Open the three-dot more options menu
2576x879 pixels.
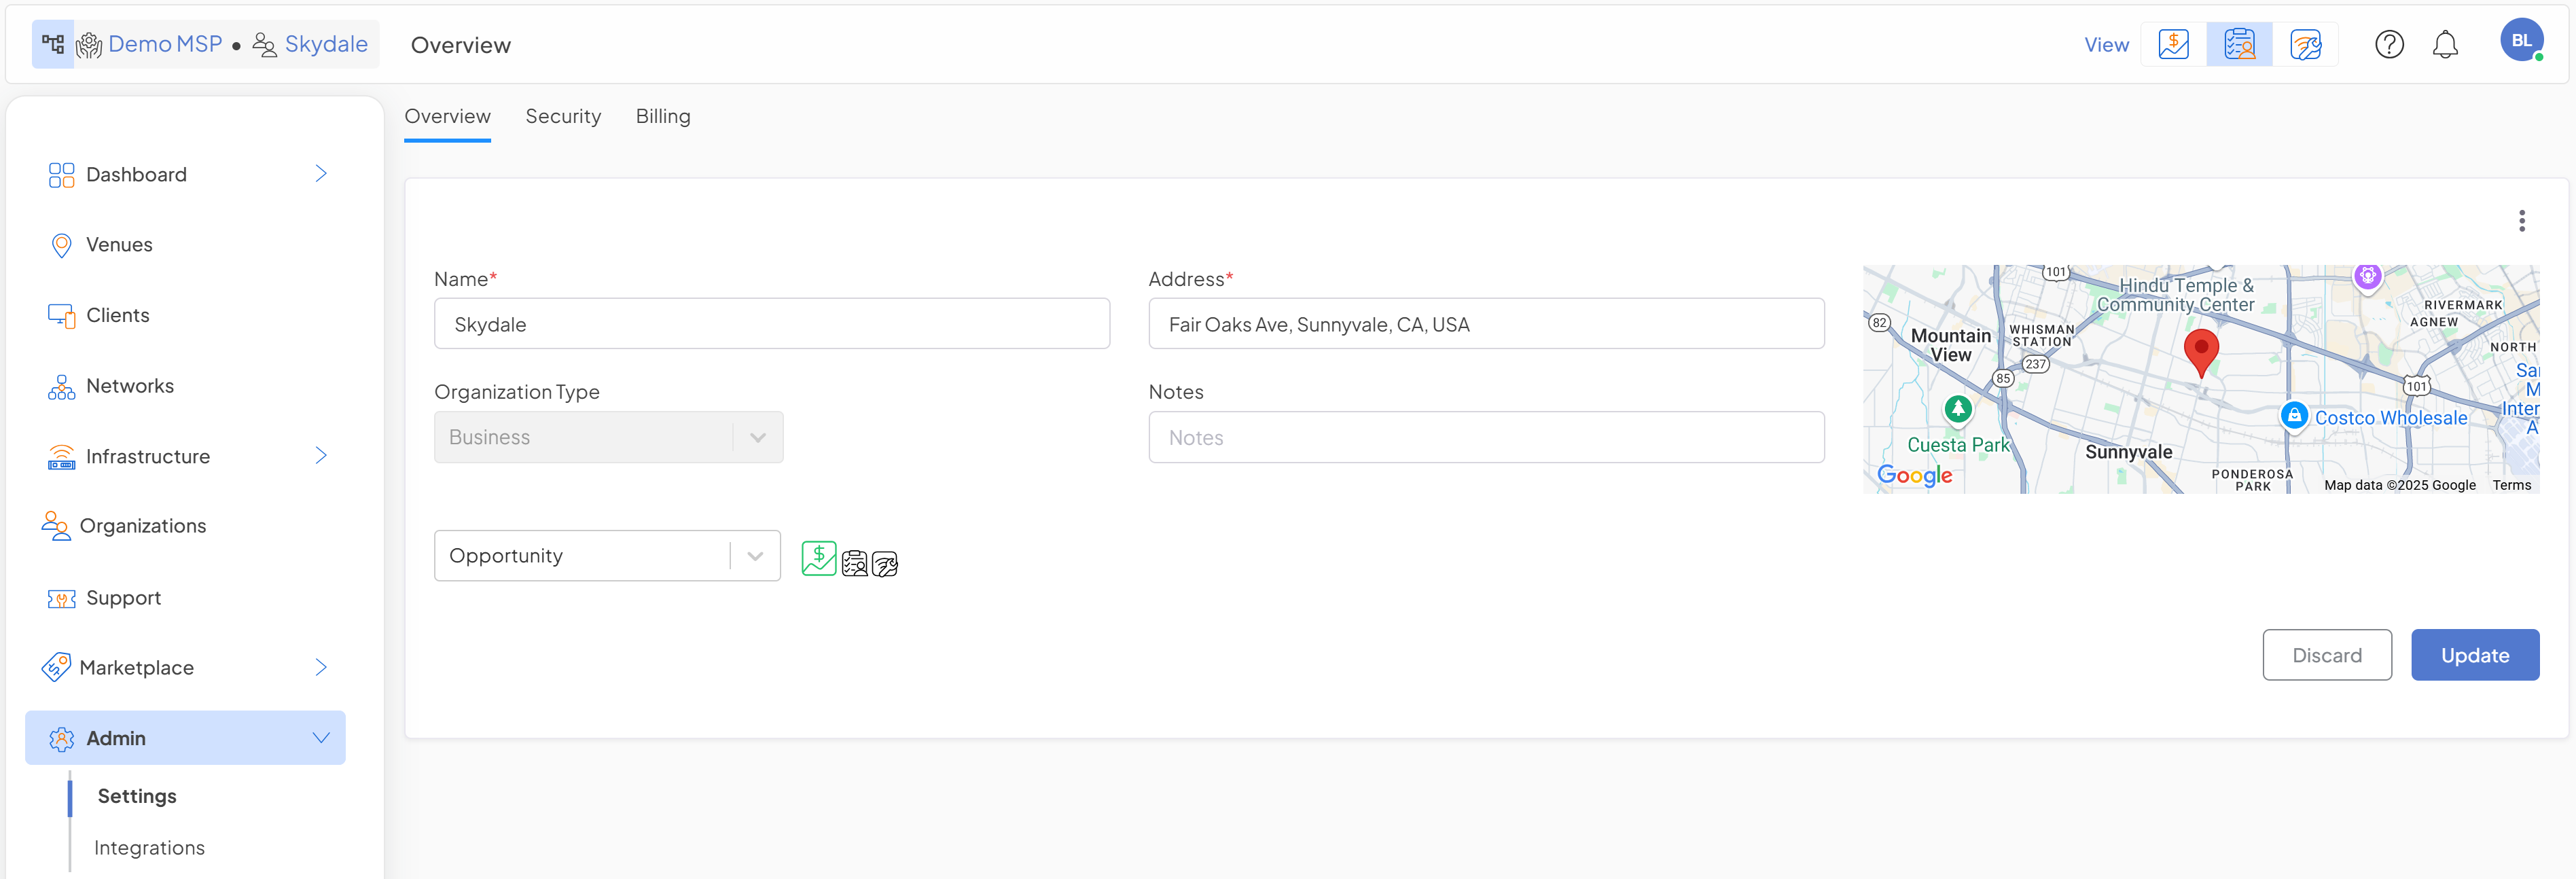point(2521,221)
